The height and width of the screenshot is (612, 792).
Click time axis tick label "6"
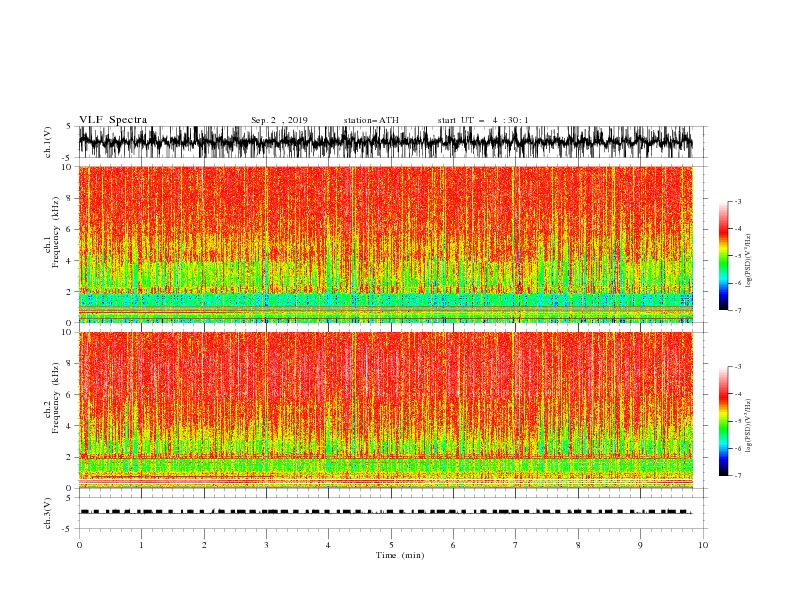(x=453, y=545)
